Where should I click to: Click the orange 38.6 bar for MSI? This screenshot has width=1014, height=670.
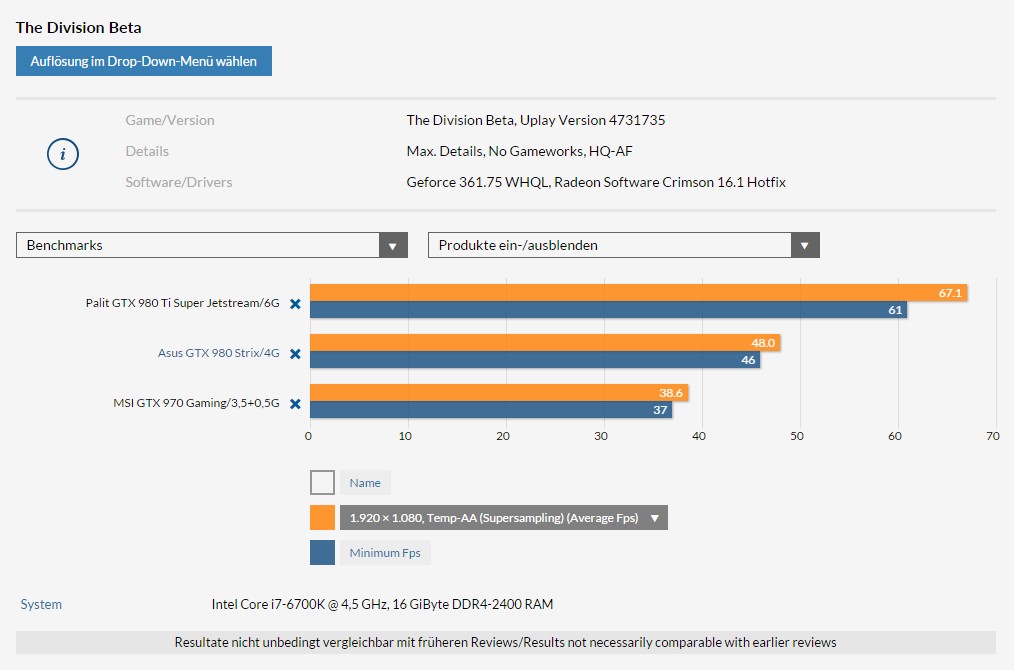[499, 393]
